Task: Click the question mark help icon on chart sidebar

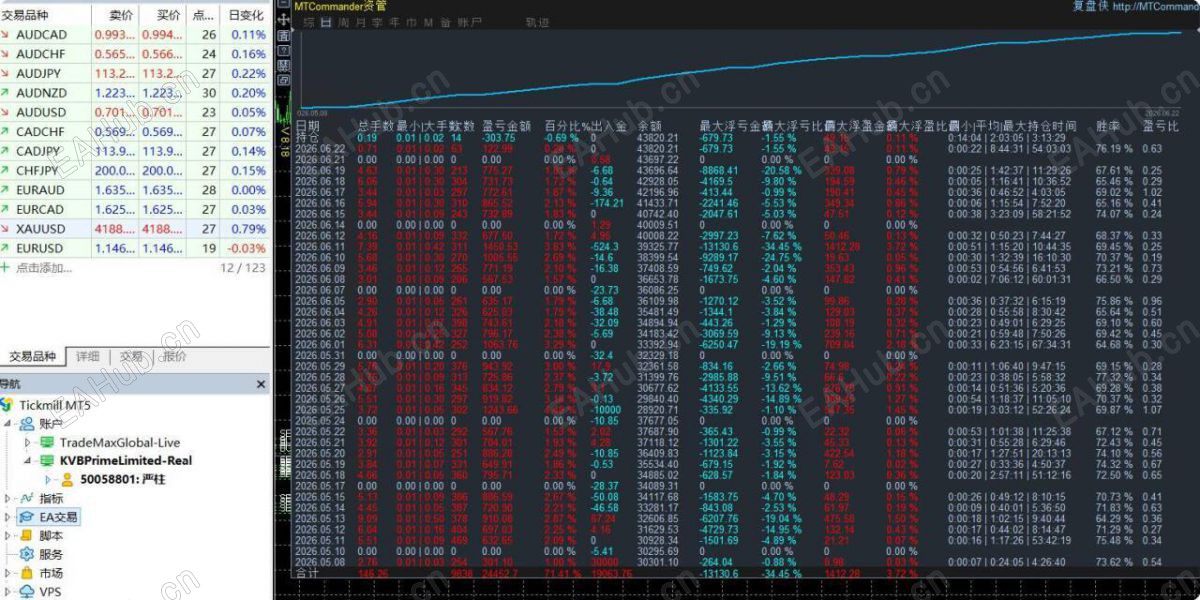Action: point(283,50)
